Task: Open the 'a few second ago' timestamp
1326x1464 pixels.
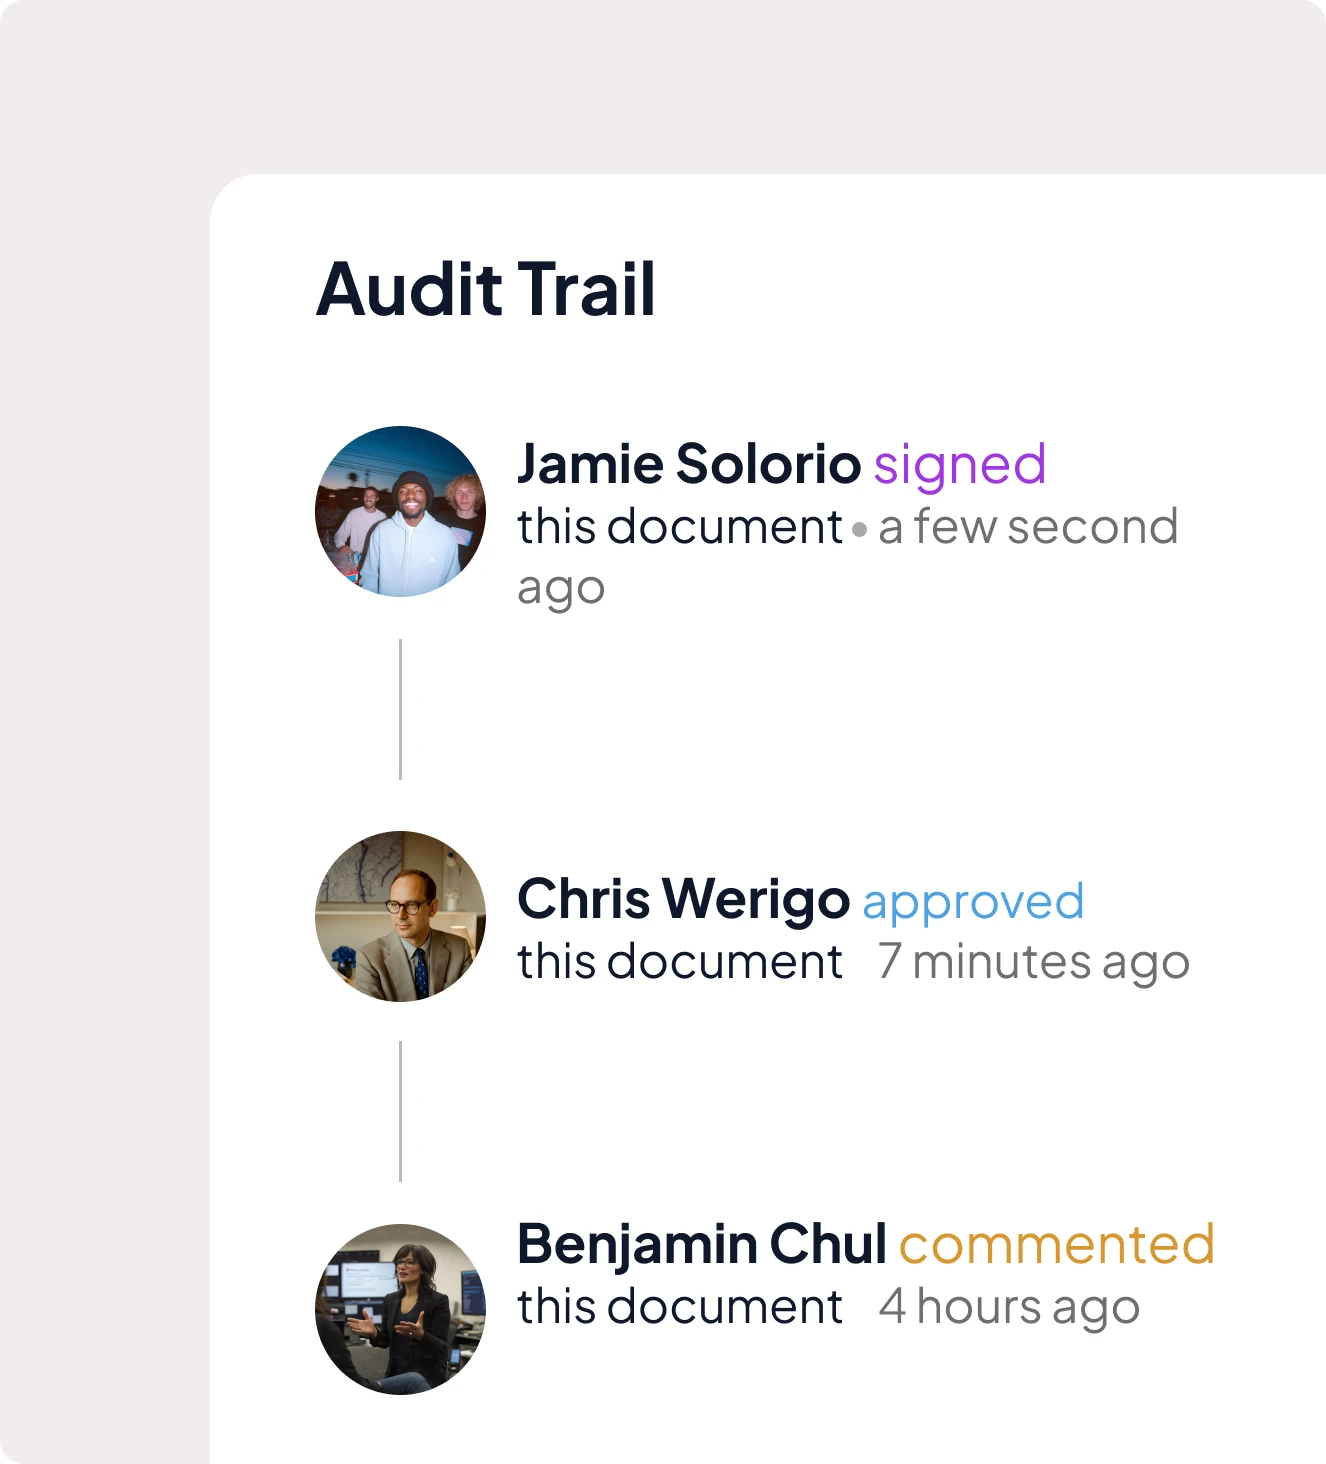Action: tap(1030, 527)
